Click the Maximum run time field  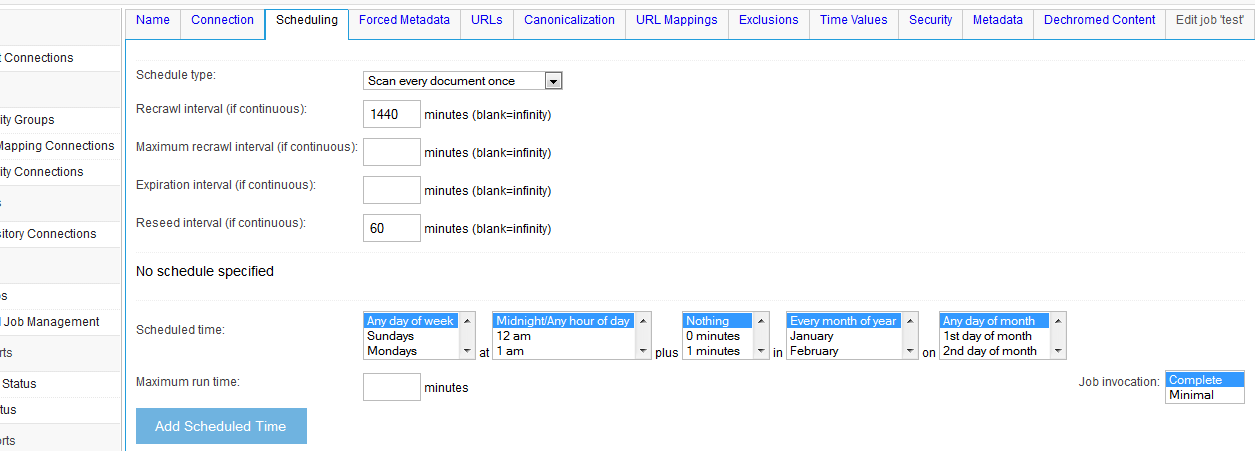[391, 387]
